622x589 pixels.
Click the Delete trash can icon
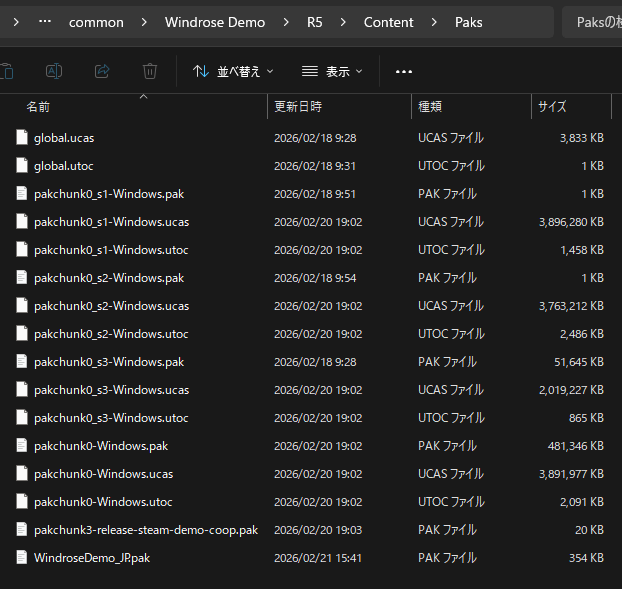[x=150, y=71]
